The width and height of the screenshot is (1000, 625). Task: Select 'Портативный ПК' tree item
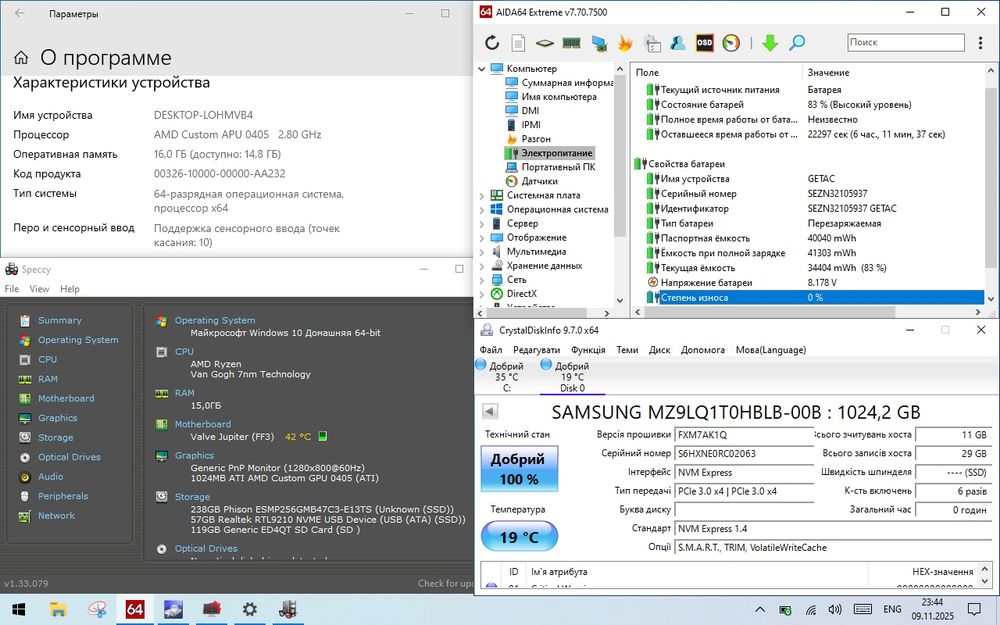550,167
